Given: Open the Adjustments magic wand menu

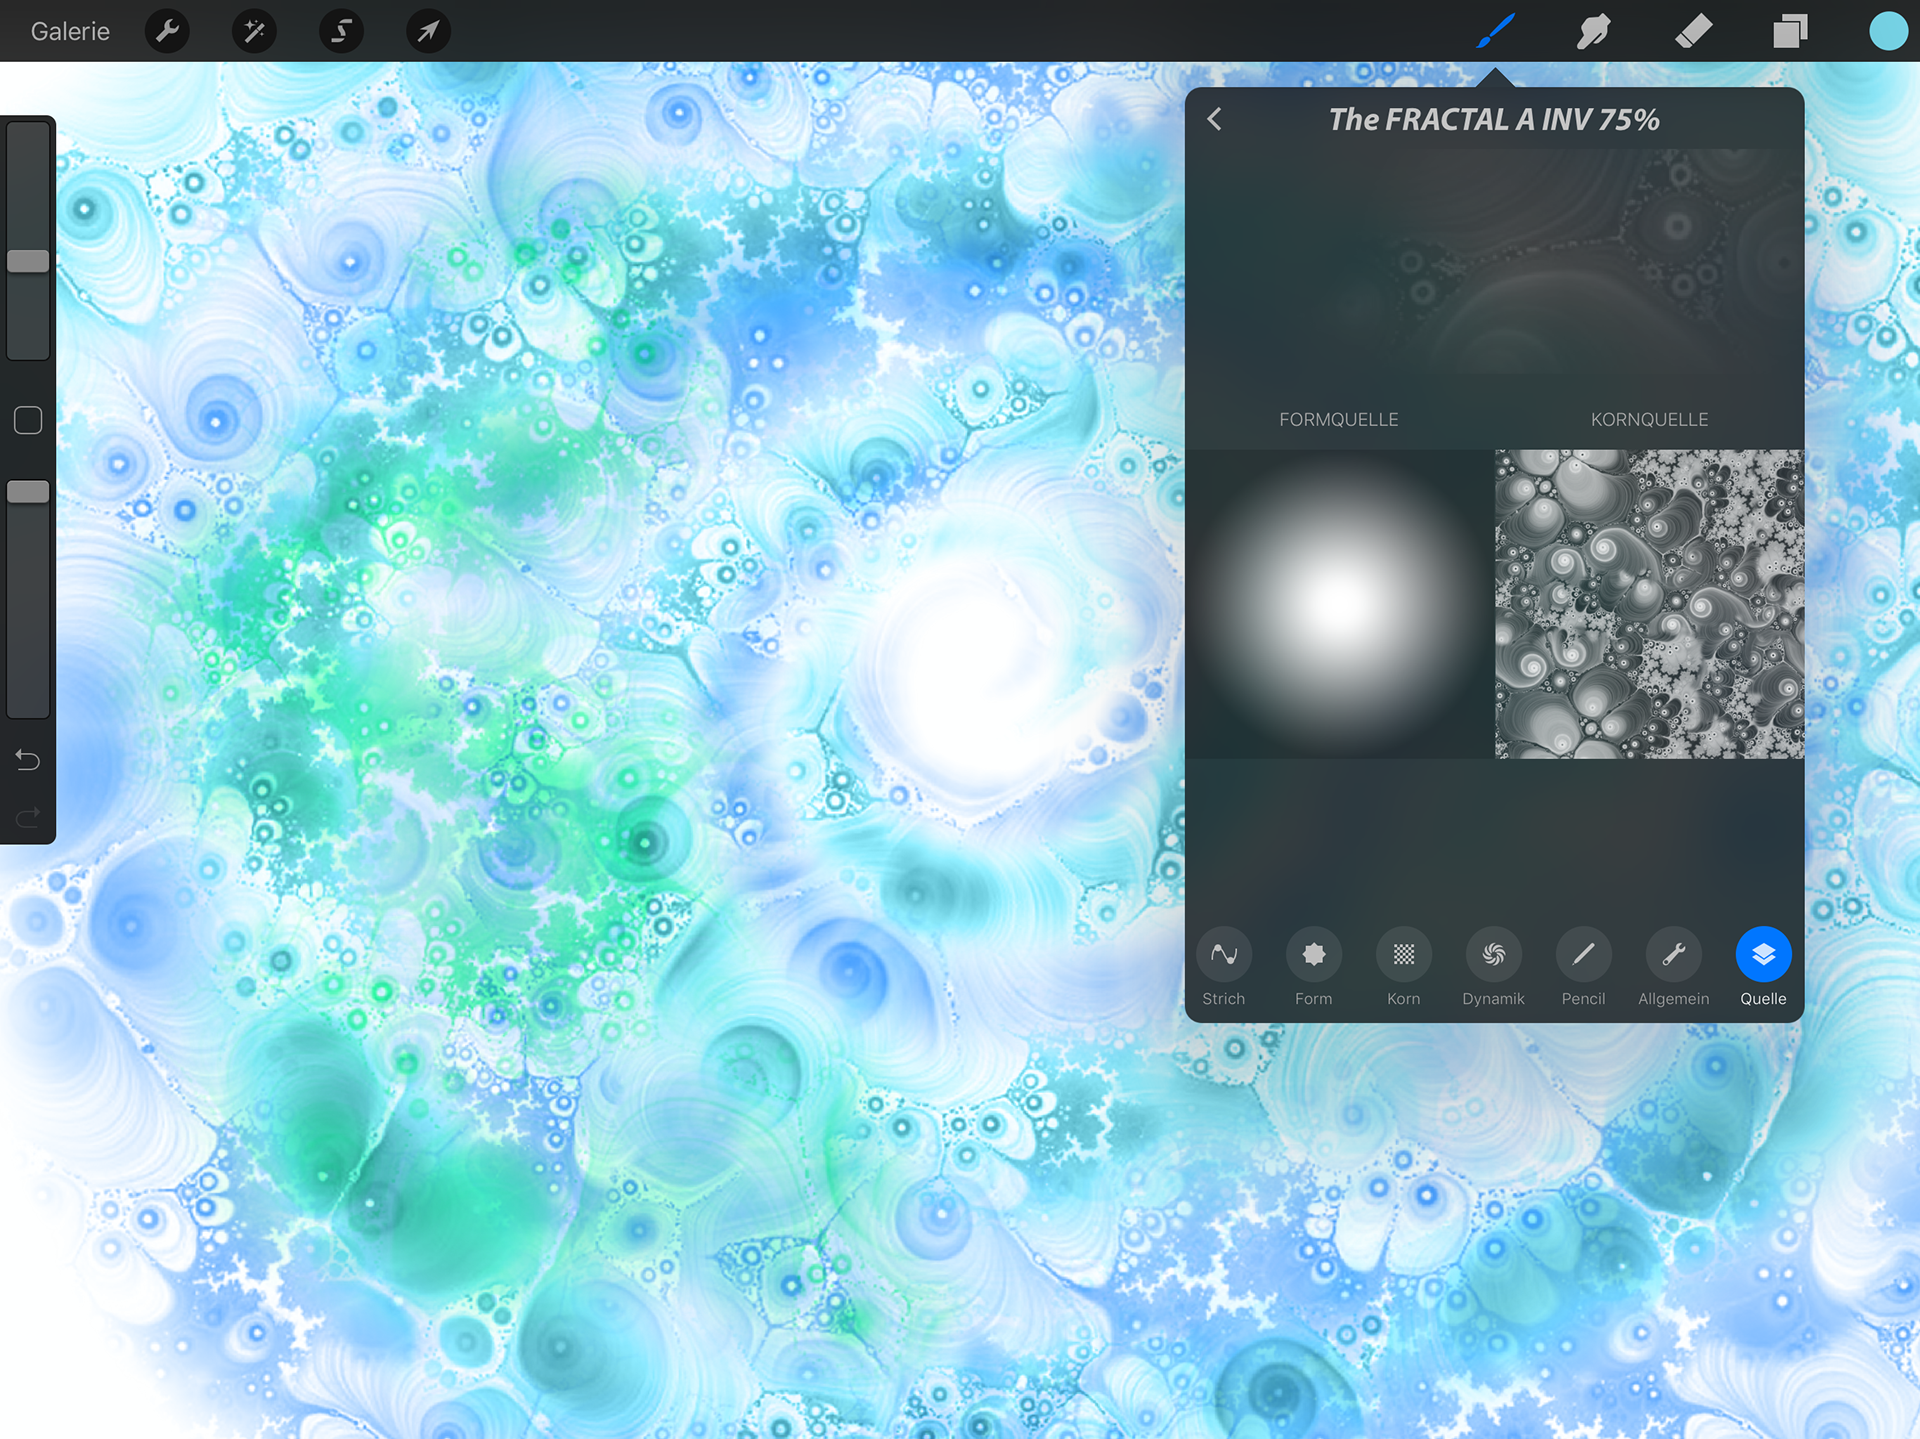Looking at the screenshot, I should pyautogui.click(x=254, y=31).
